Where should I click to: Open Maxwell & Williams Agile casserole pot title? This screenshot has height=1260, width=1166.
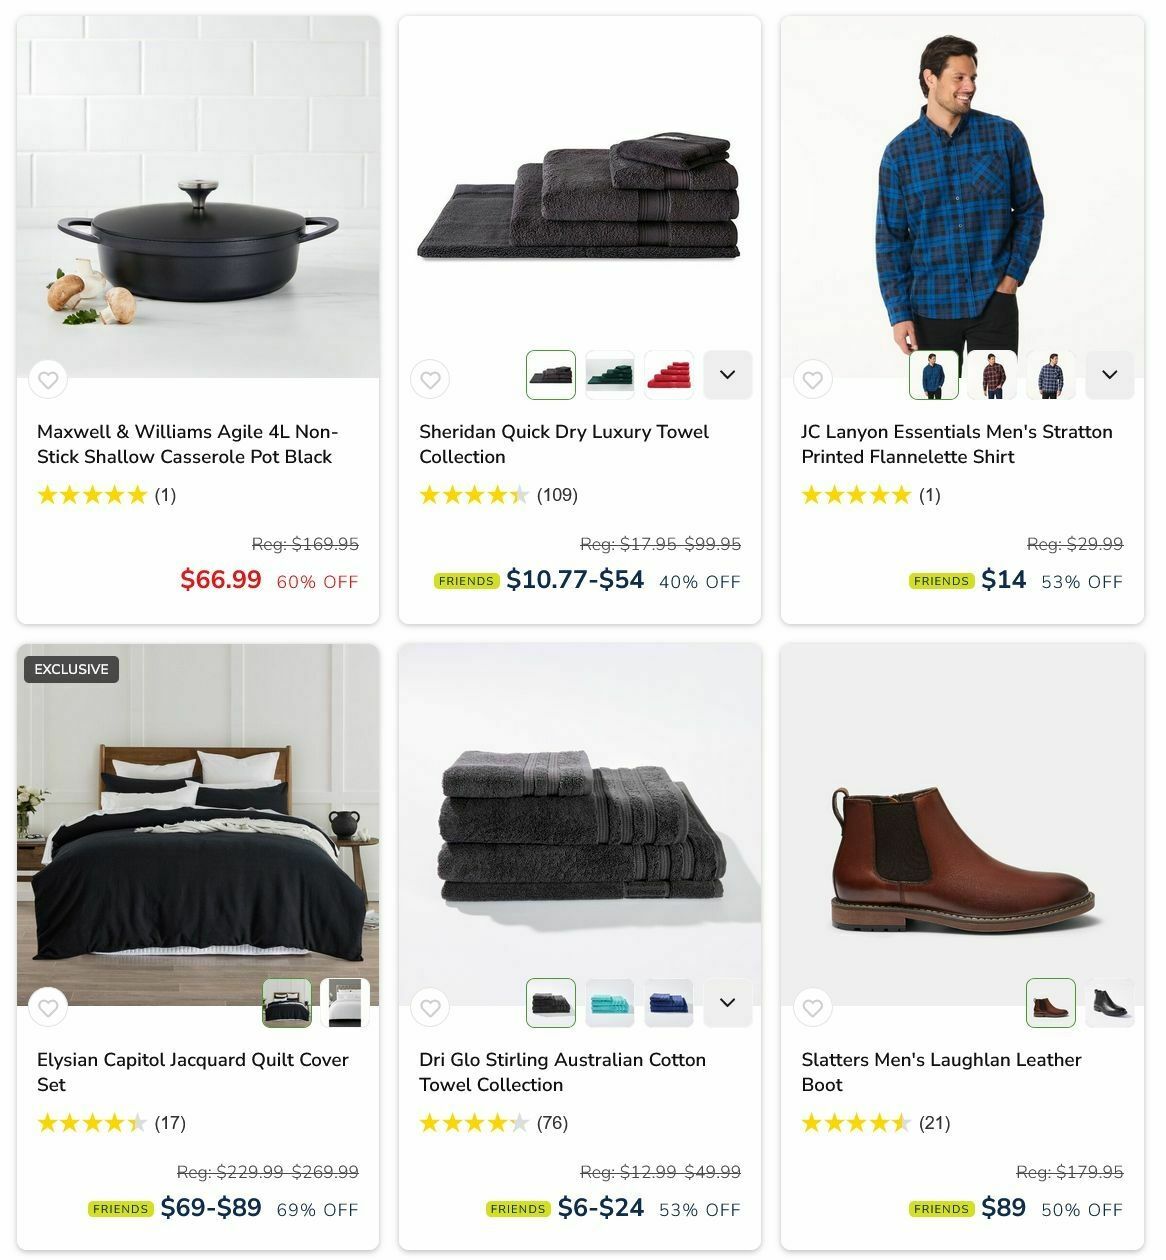(187, 444)
